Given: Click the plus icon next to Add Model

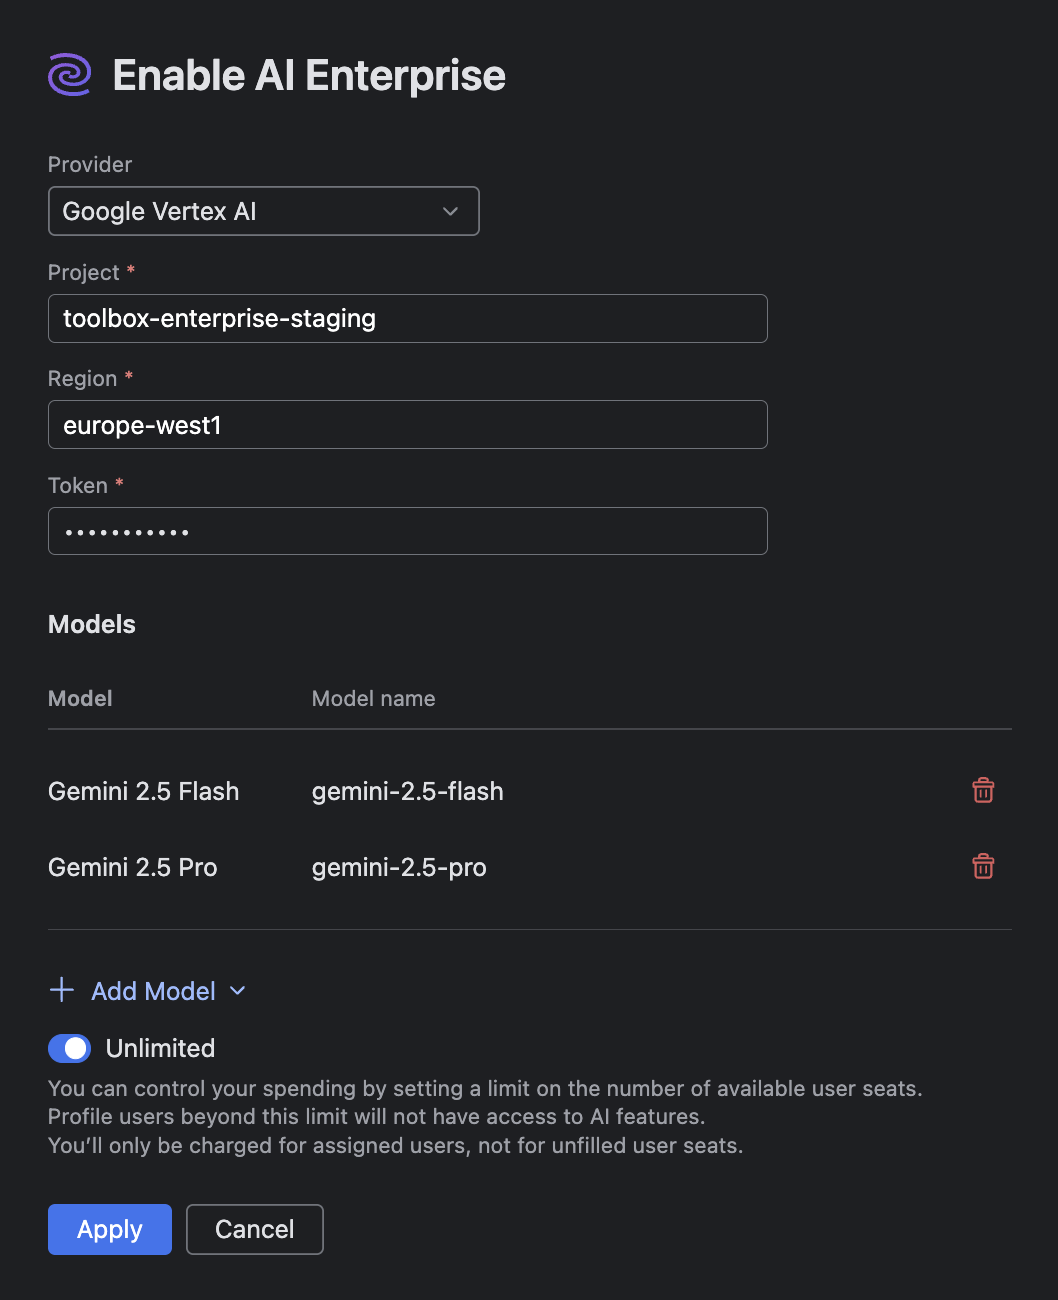Looking at the screenshot, I should click(61, 990).
